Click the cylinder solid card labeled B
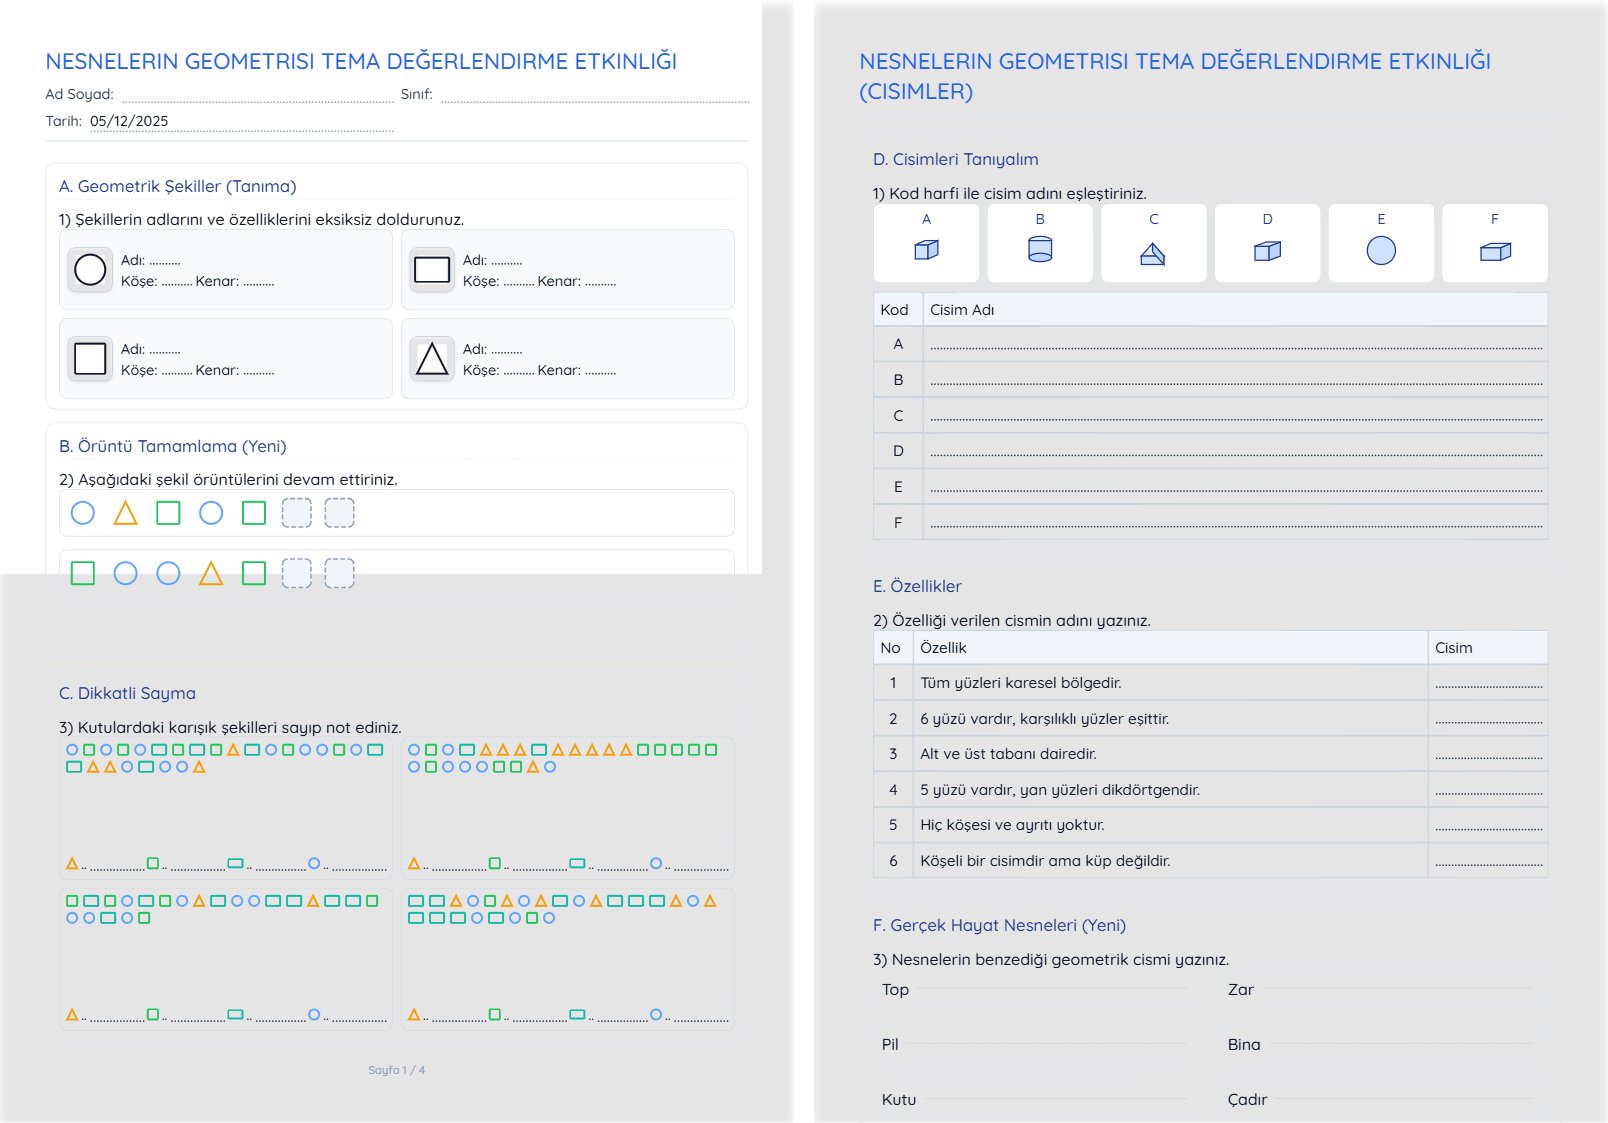 pyautogui.click(x=1040, y=244)
